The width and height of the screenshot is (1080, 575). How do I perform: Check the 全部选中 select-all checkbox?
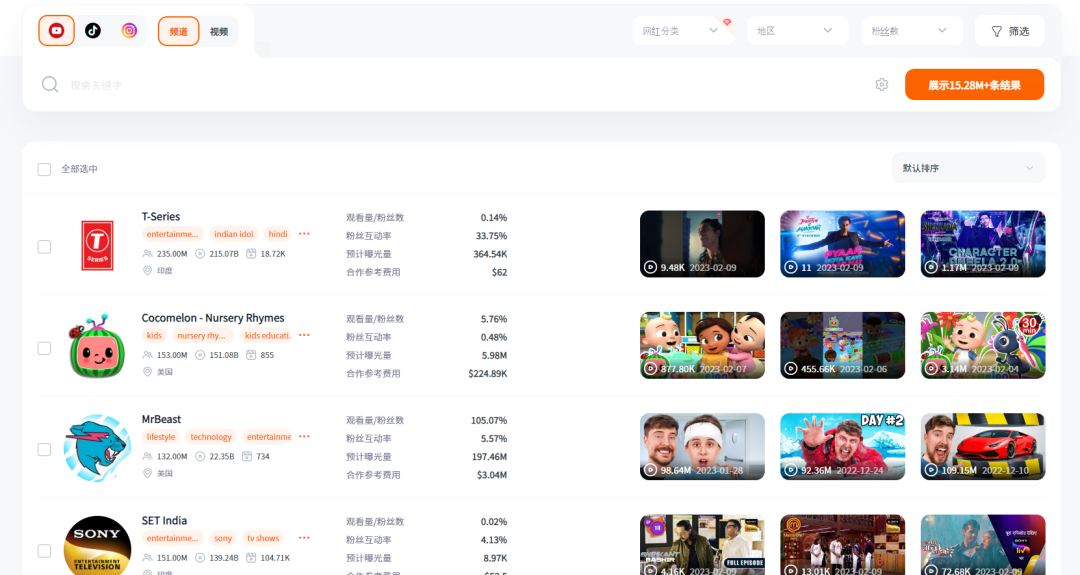coord(44,169)
